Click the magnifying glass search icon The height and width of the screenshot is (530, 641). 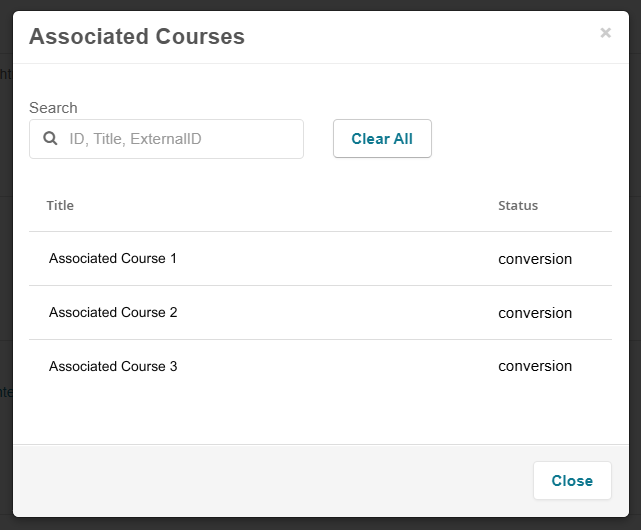[x=50, y=139]
